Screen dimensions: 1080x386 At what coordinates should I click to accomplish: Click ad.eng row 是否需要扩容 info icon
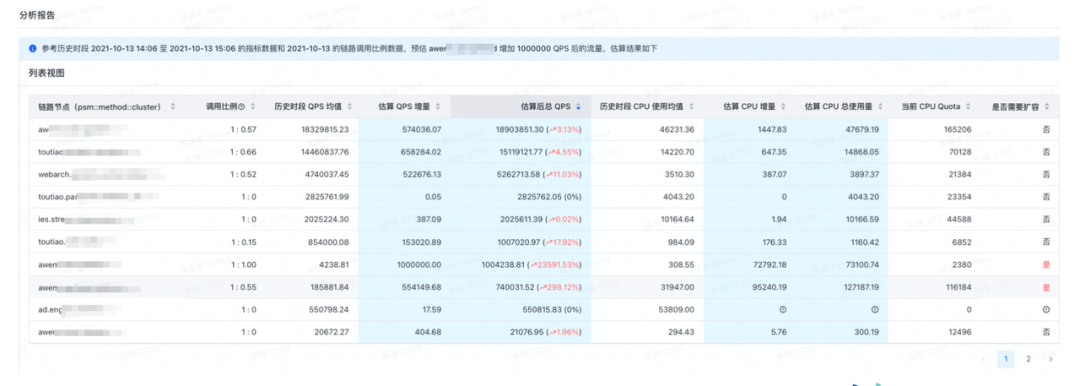click(x=1046, y=309)
